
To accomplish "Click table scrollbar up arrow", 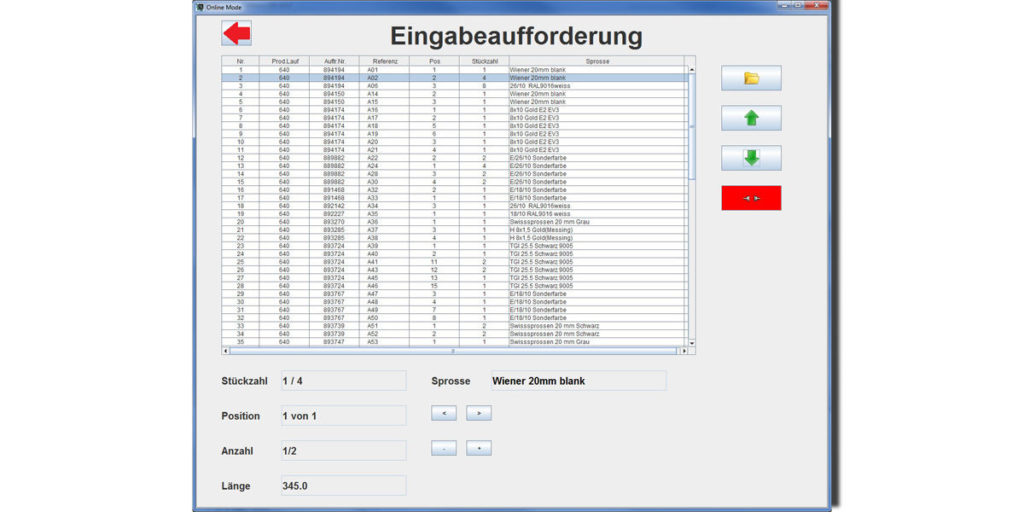I will point(692,69).
